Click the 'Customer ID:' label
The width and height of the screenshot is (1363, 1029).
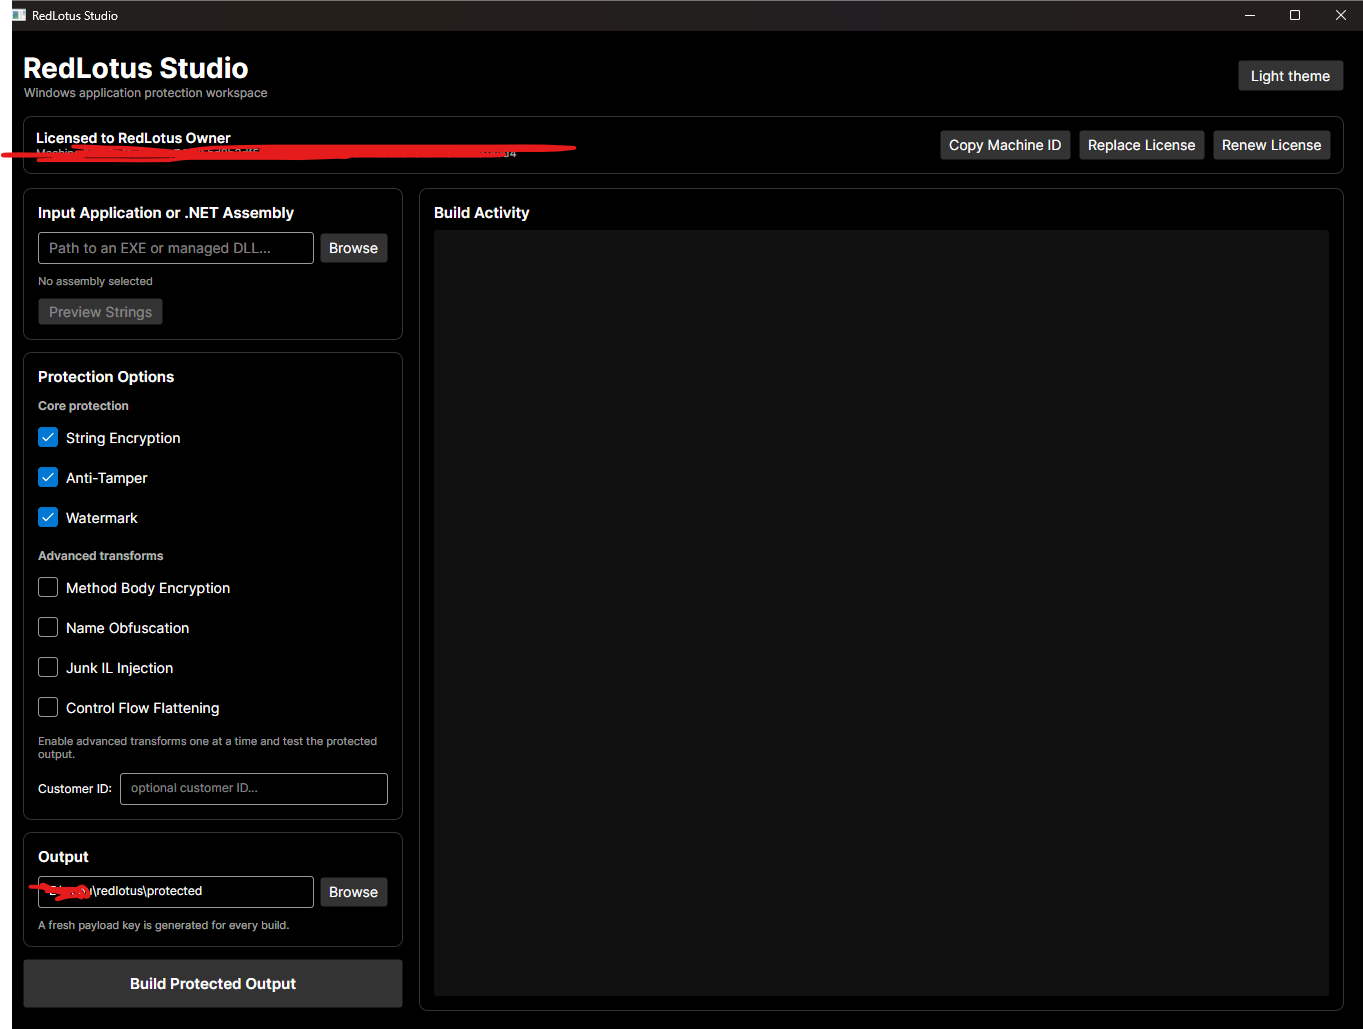pos(75,789)
